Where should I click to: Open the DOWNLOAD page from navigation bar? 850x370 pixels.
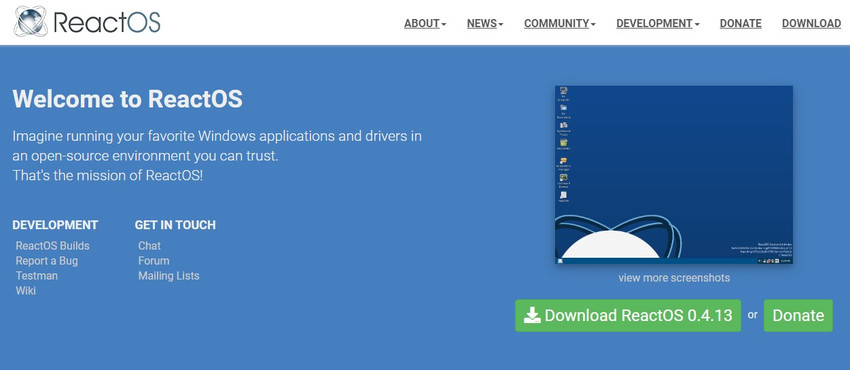click(812, 23)
